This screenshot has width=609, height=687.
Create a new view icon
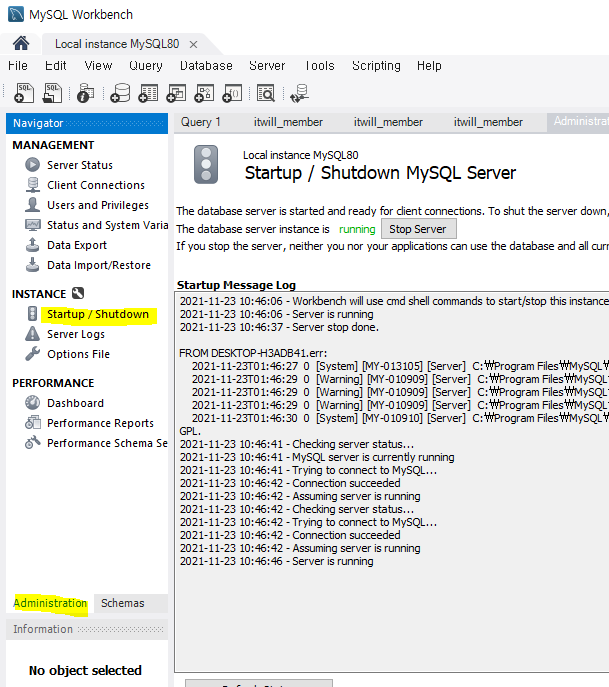176,93
